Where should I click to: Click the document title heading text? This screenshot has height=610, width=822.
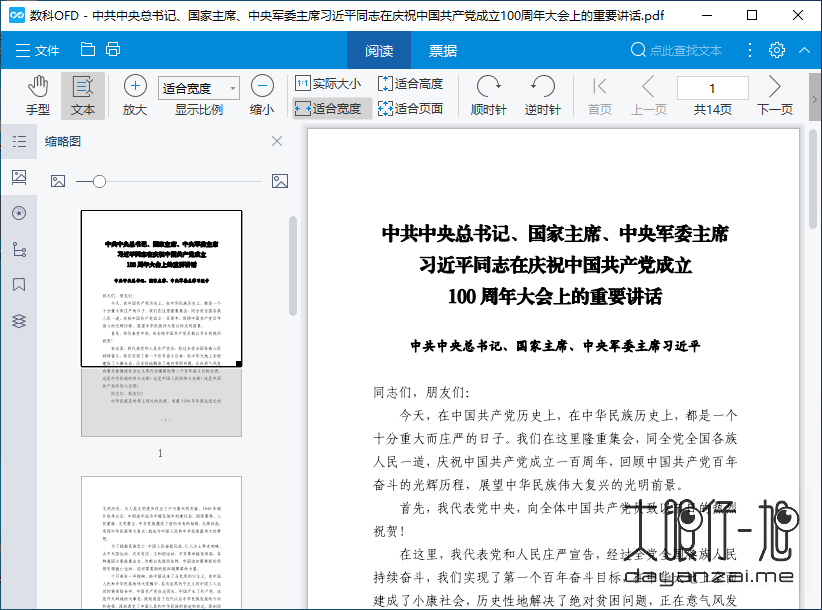(555, 265)
